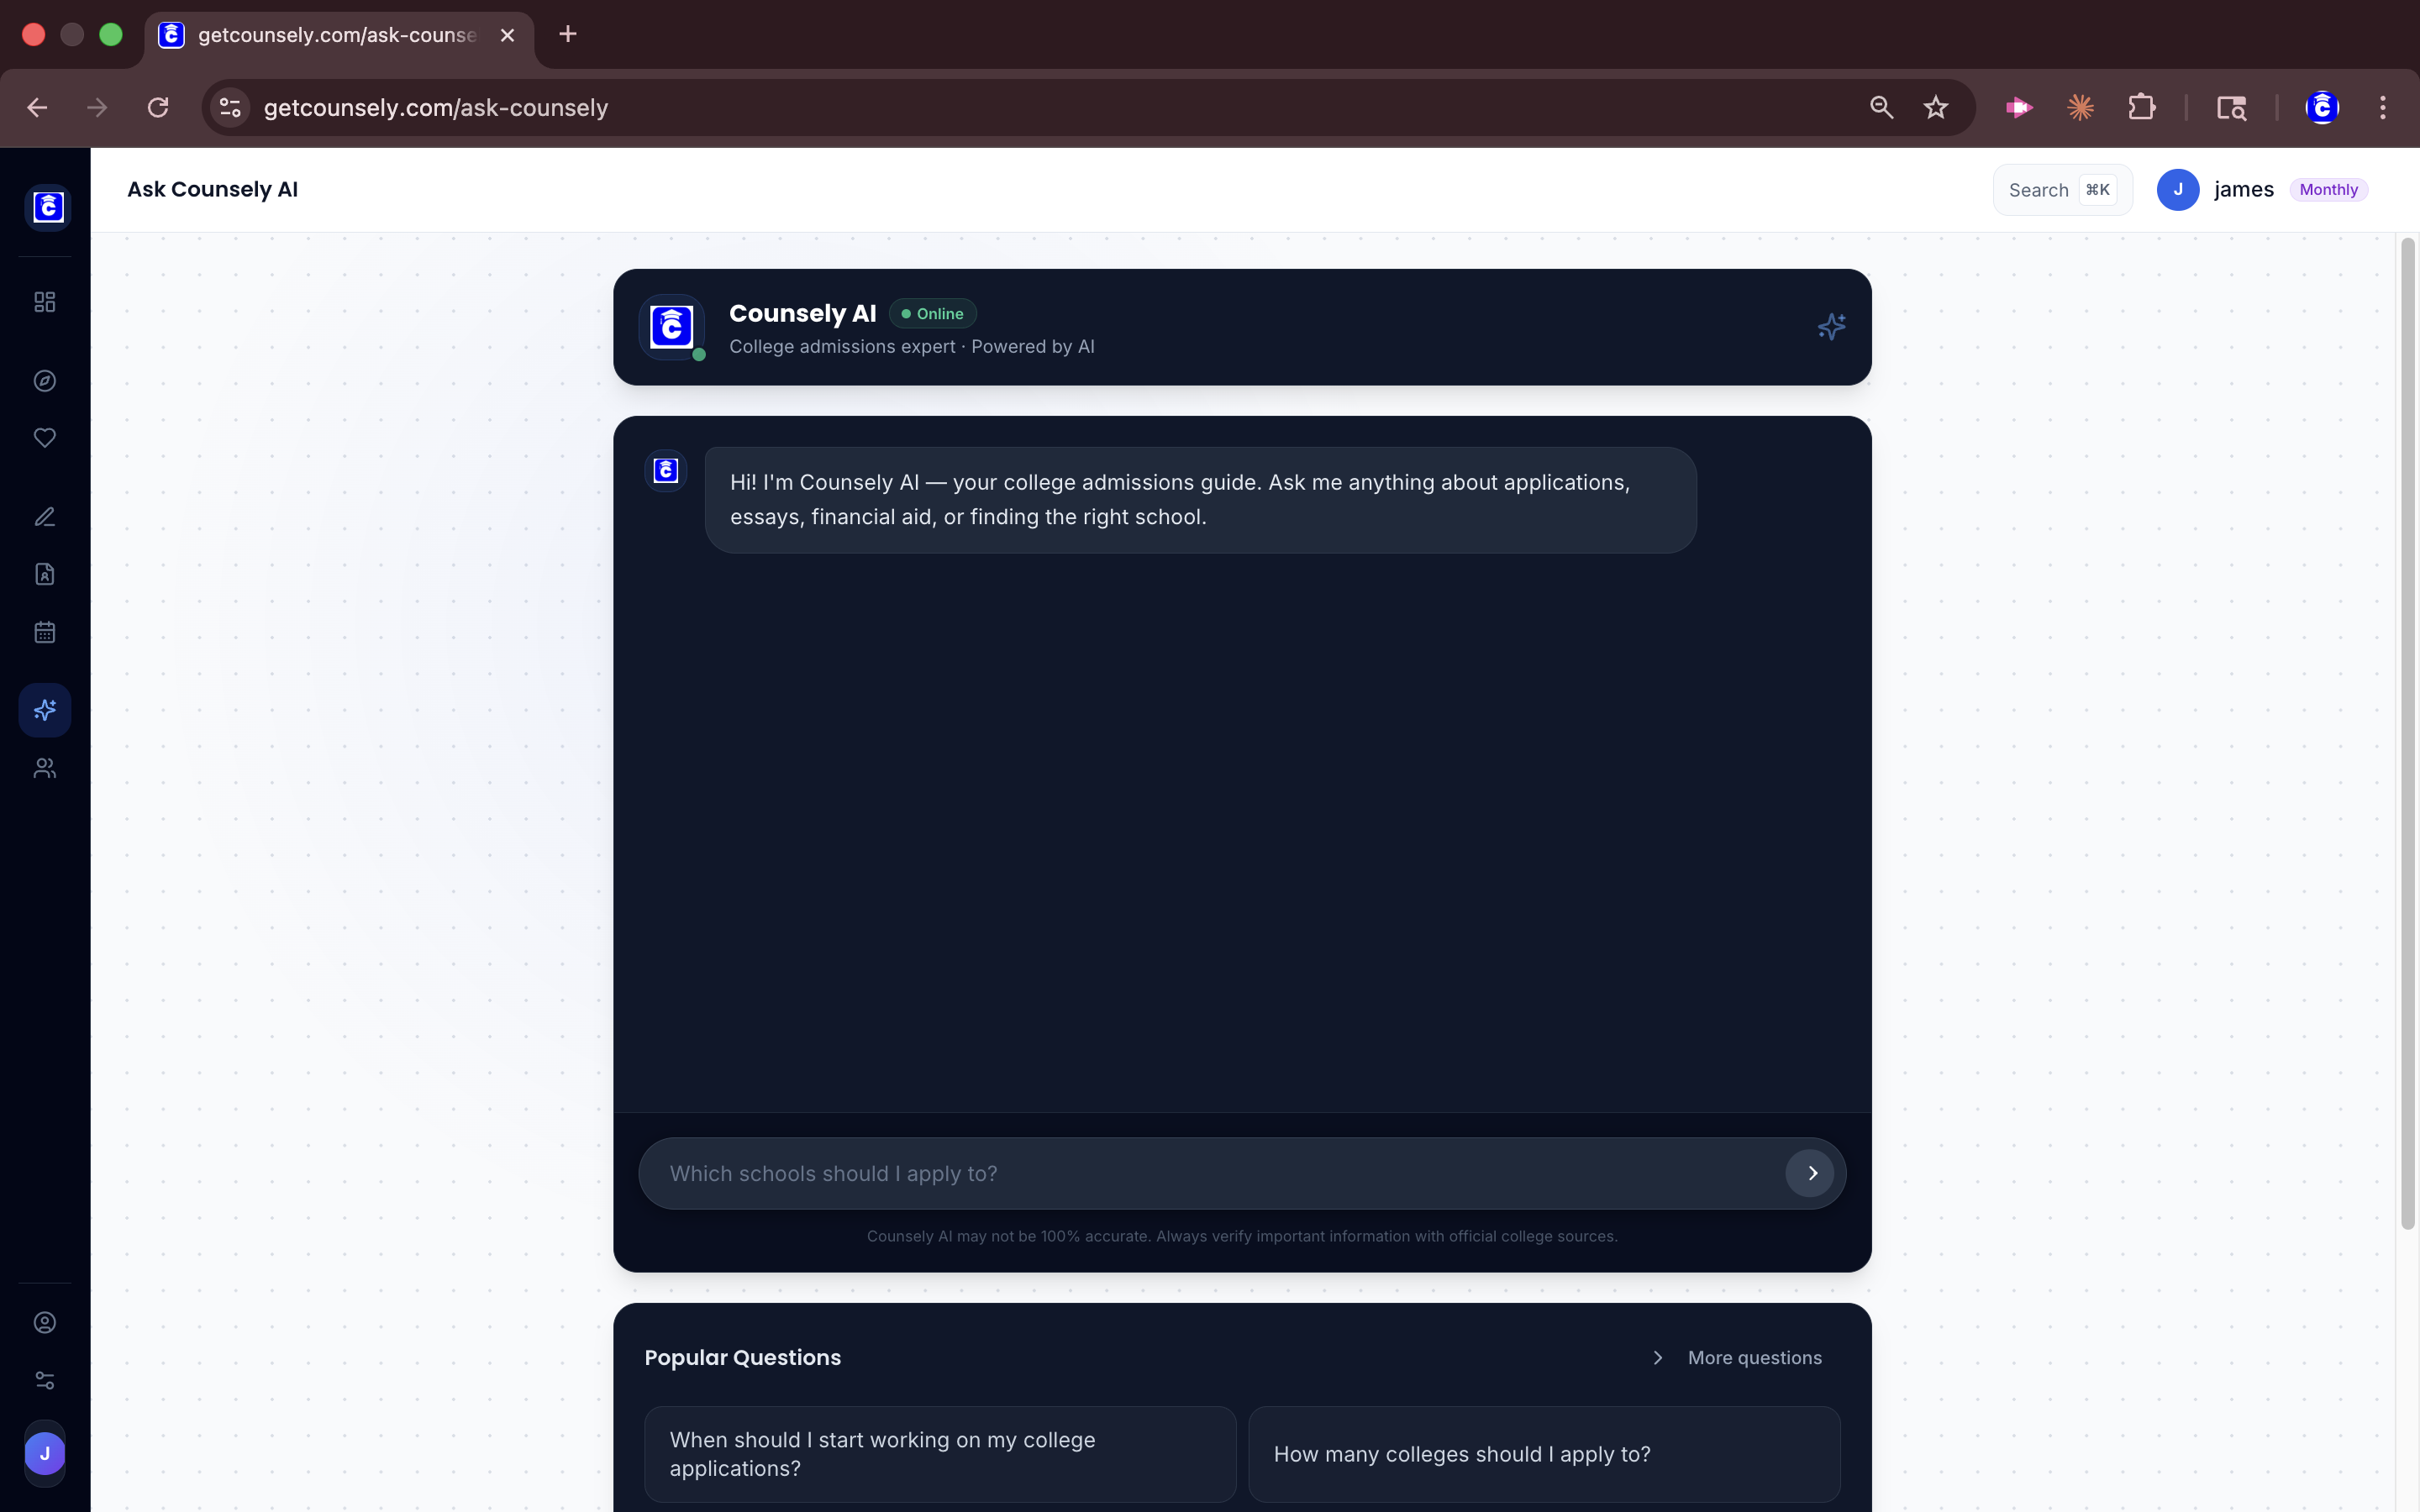
Task: Click the sparkle icon on the Counsely AI header card
Action: click(x=1830, y=326)
